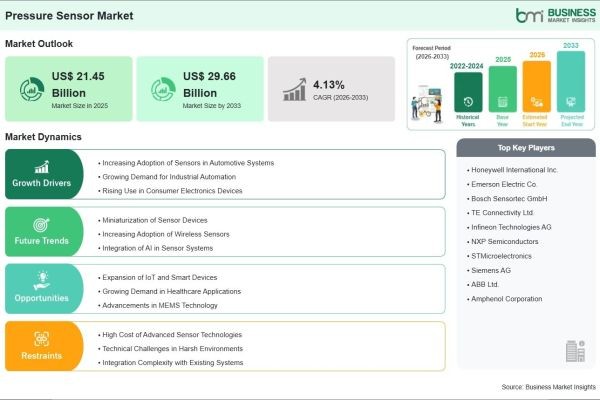Select the Future Trends label

(x=41, y=241)
